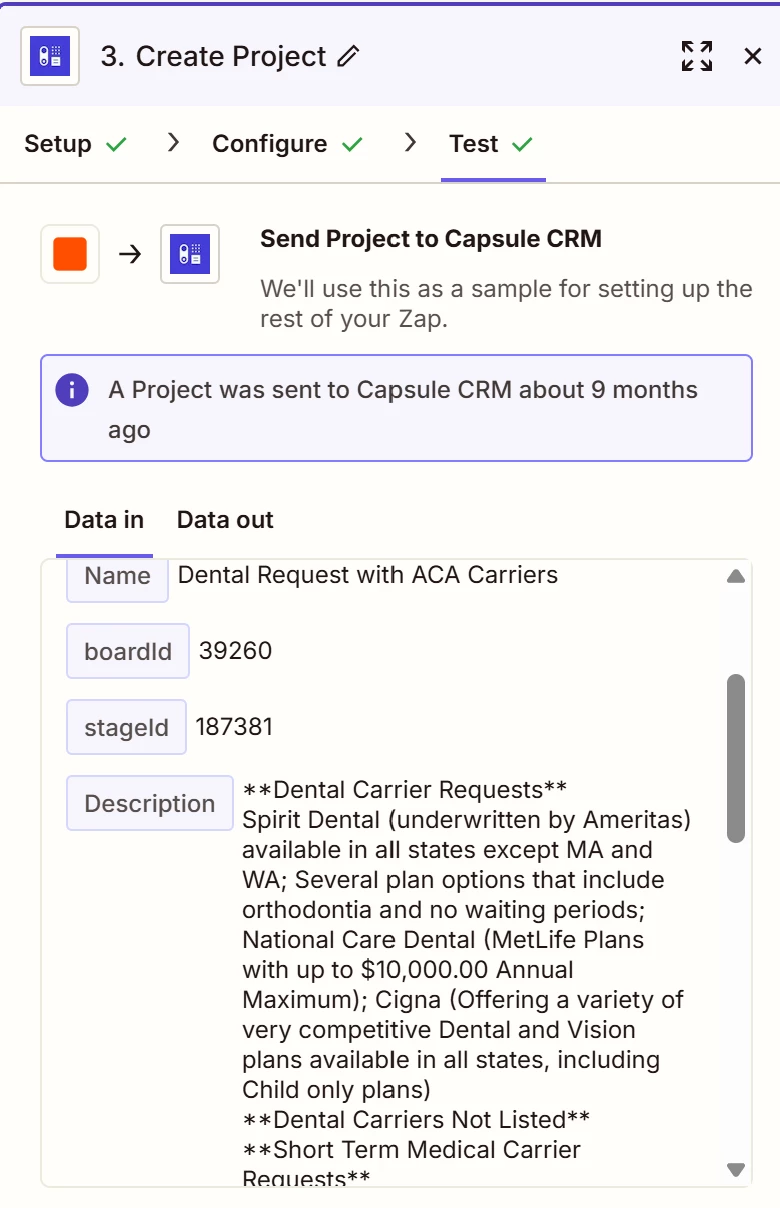The image size is (780, 1208).
Task: Click the Capsule CRM app icon in header
Action: coord(50,56)
